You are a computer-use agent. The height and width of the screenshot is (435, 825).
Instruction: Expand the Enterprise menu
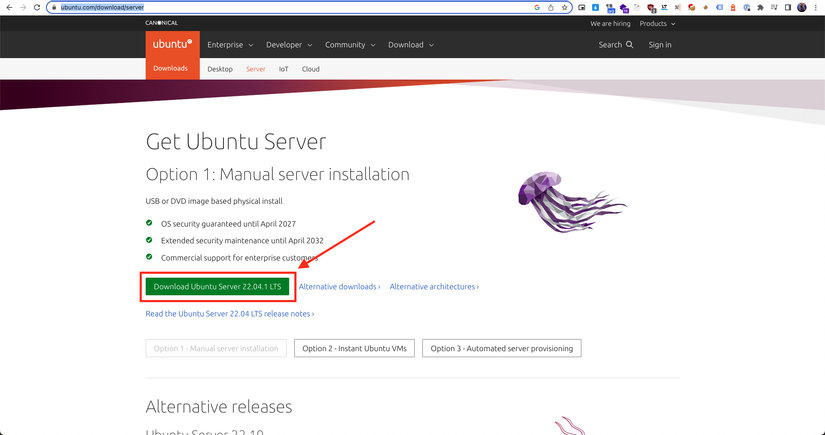click(x=230, y=45)
